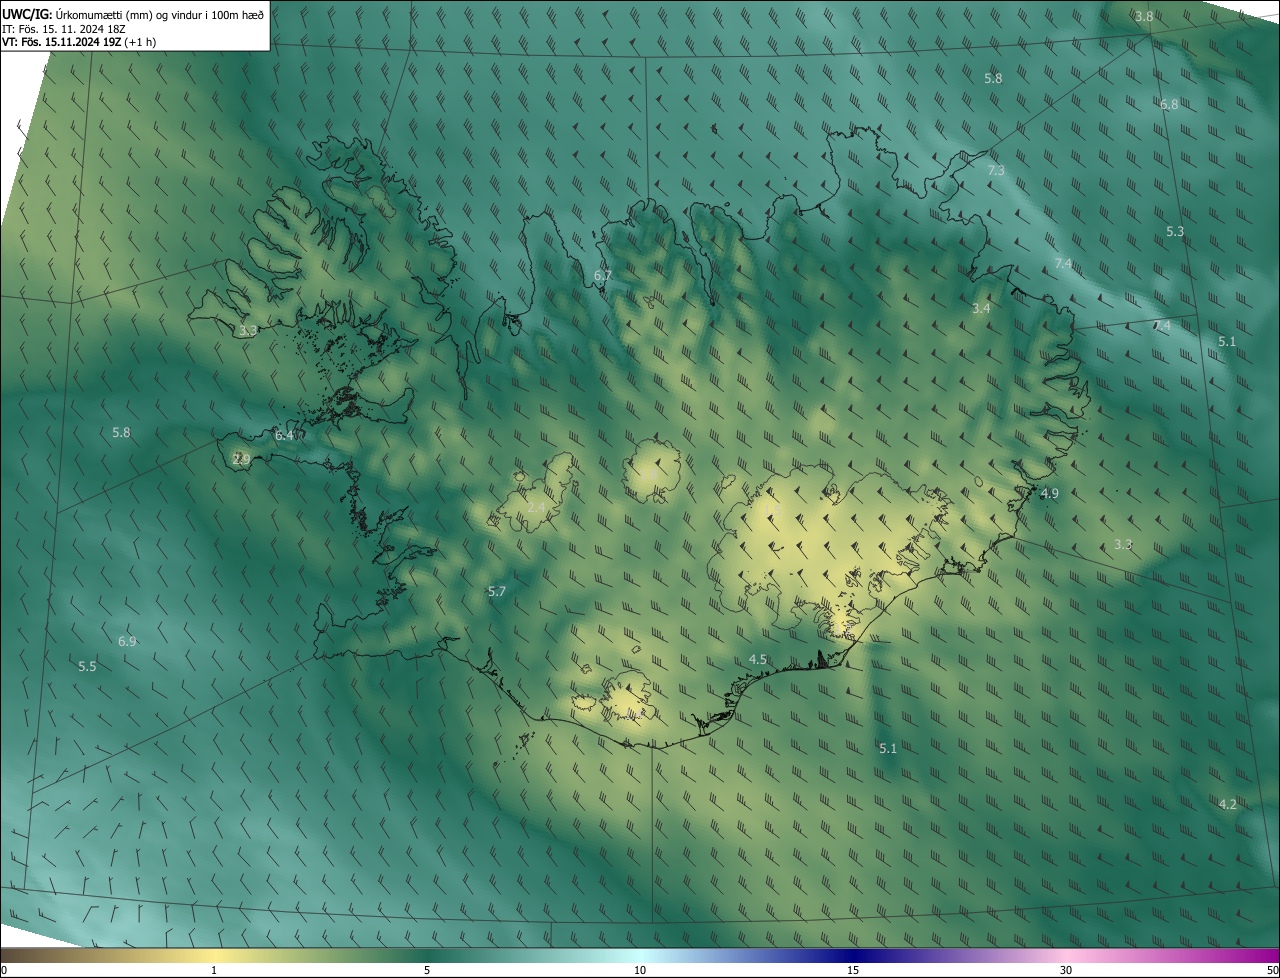
Task: Select the 'IT: Fös. 15. 11. 2024 18Z' line
Action: [64, 29]
